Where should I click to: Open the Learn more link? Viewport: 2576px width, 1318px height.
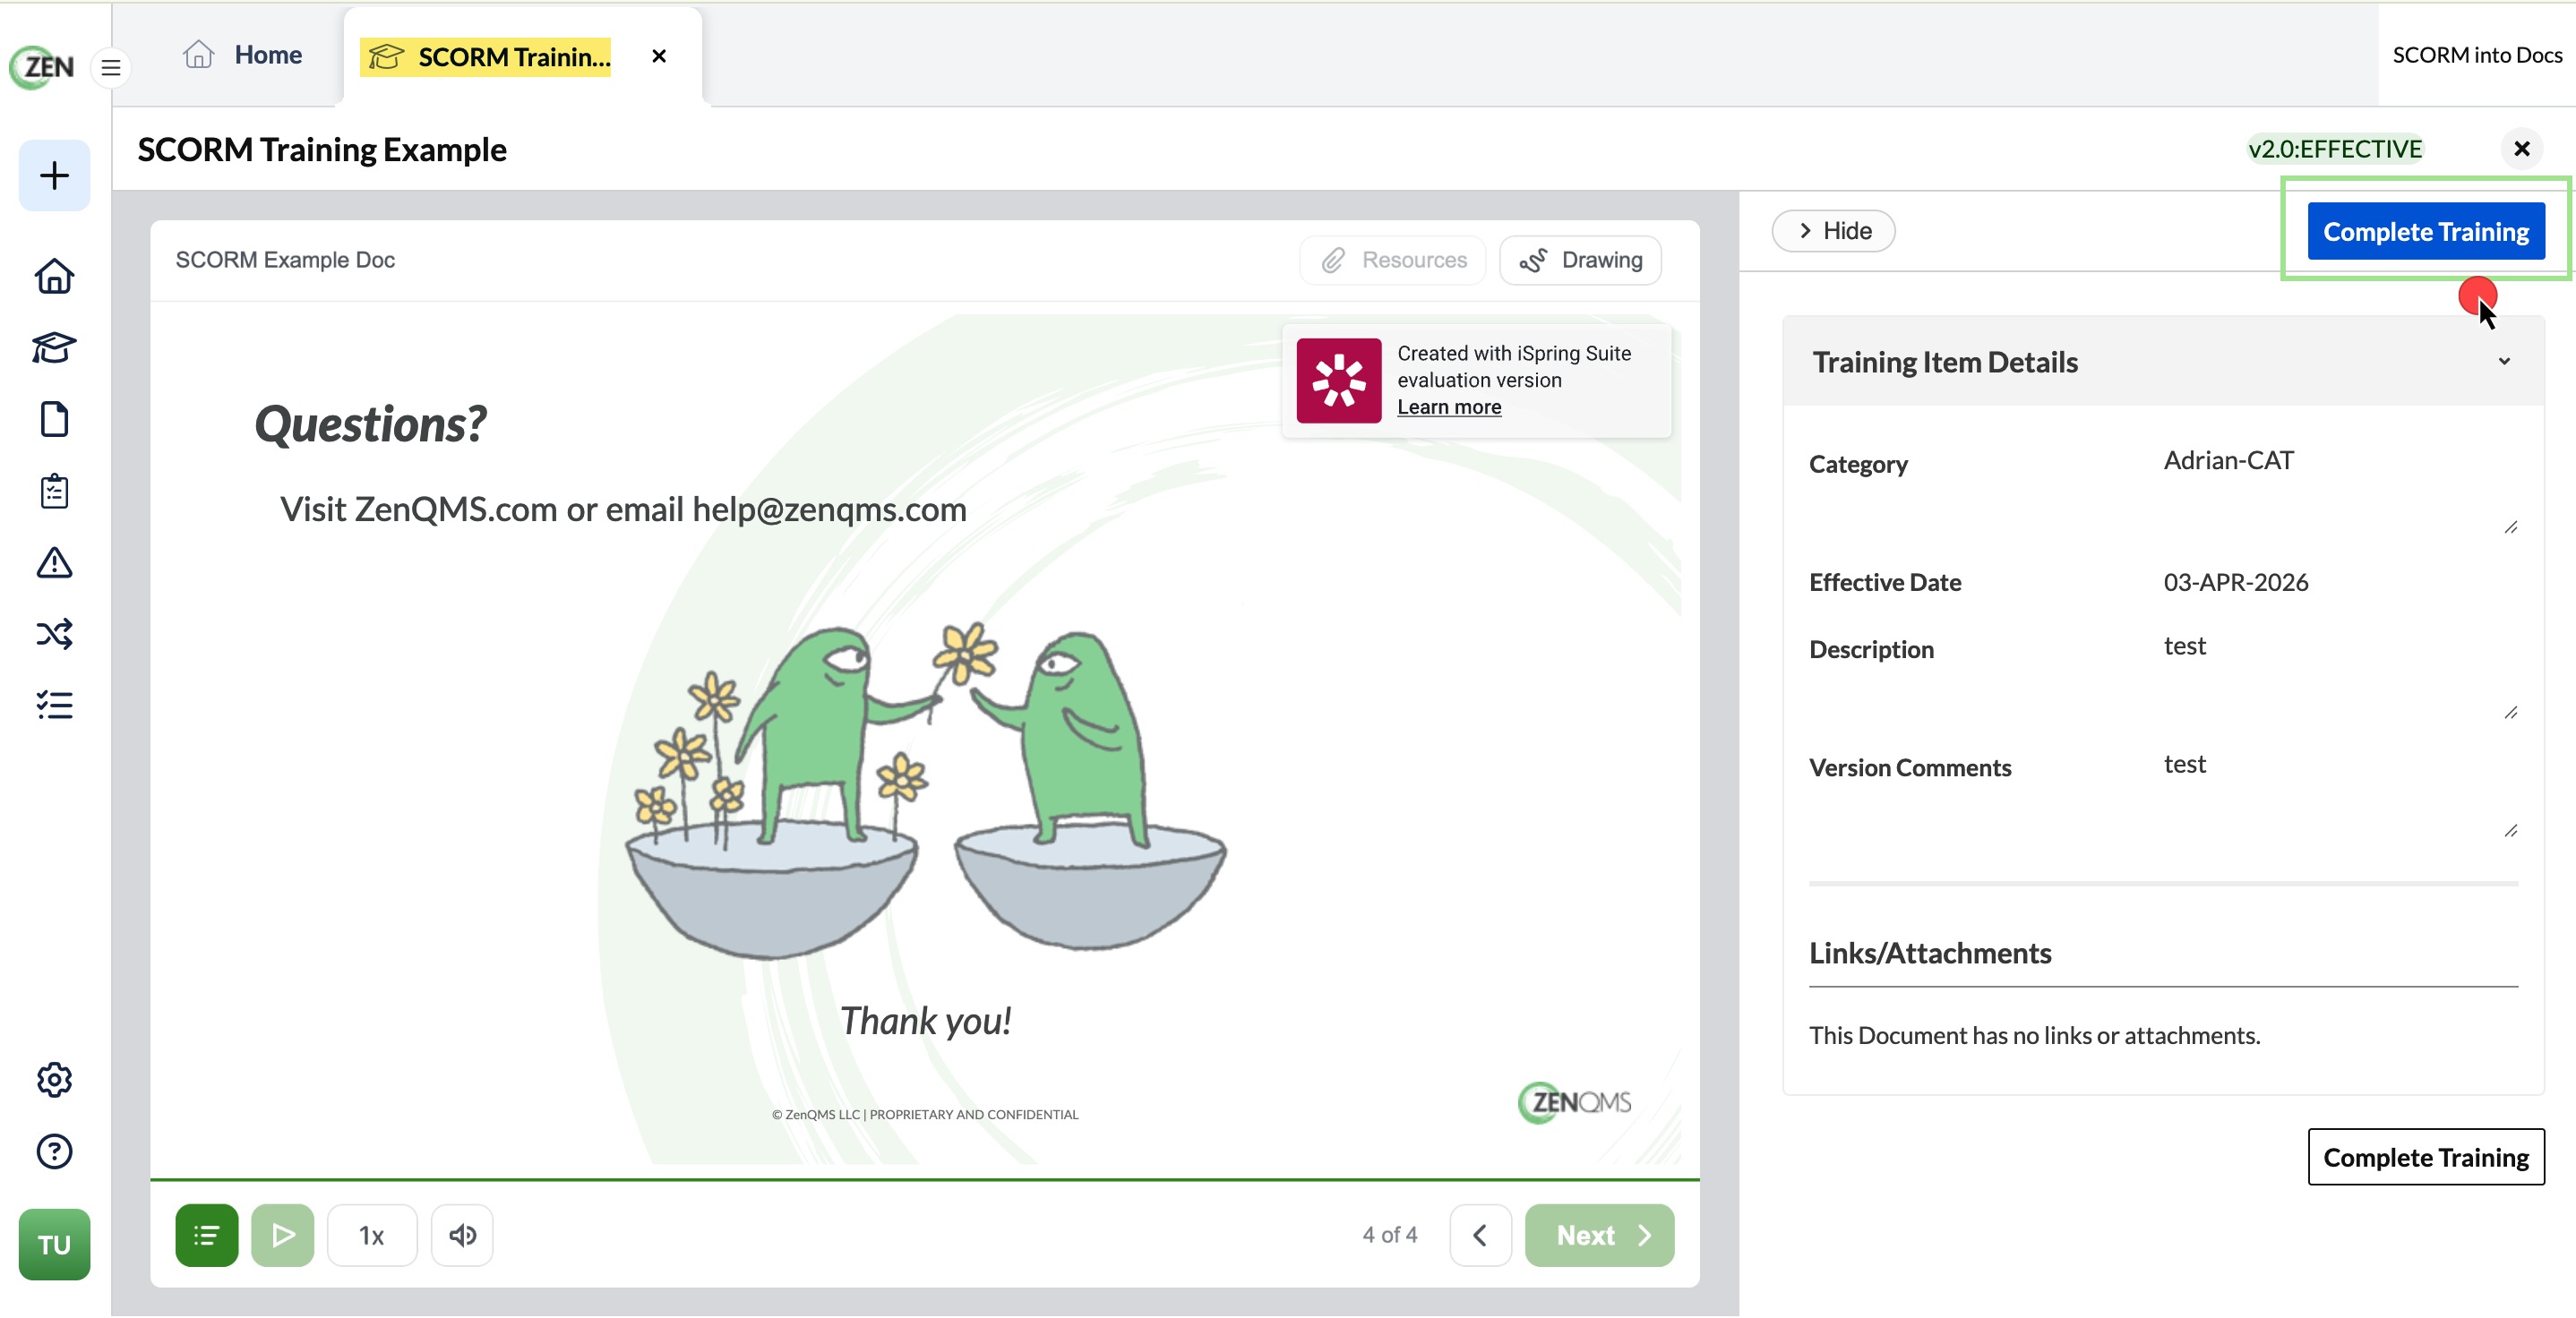coord(1448,407)
